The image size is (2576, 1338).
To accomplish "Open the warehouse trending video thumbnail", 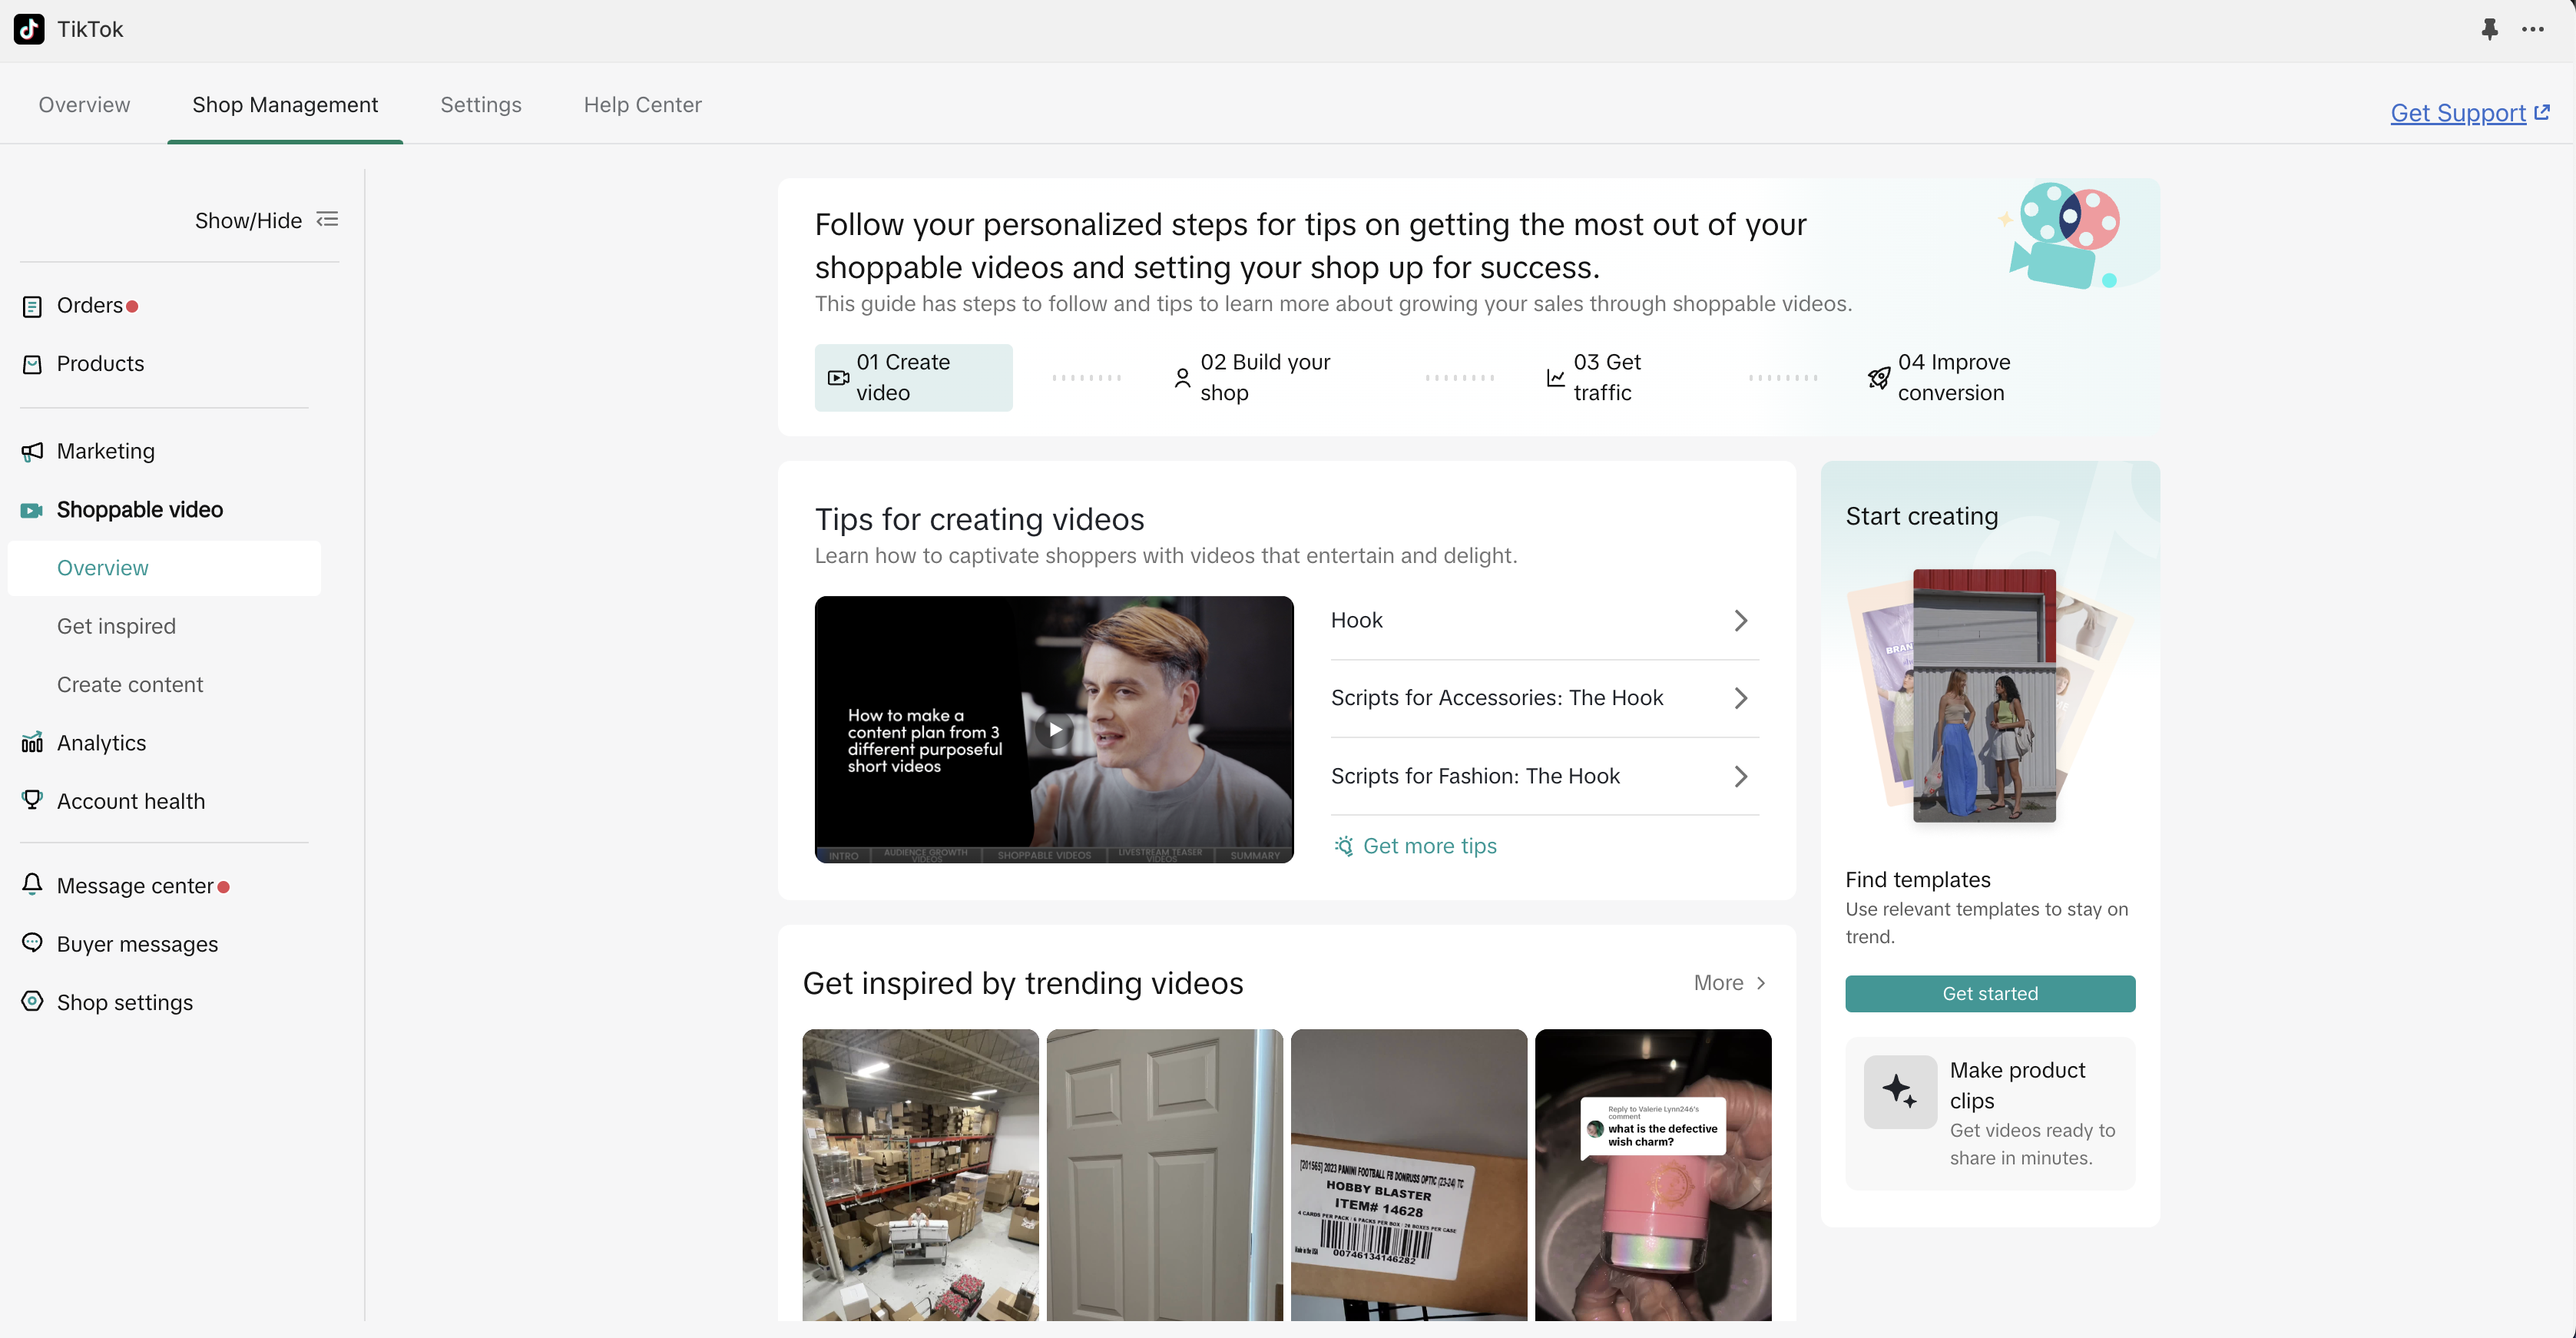I will click(x=920, y=1175).
